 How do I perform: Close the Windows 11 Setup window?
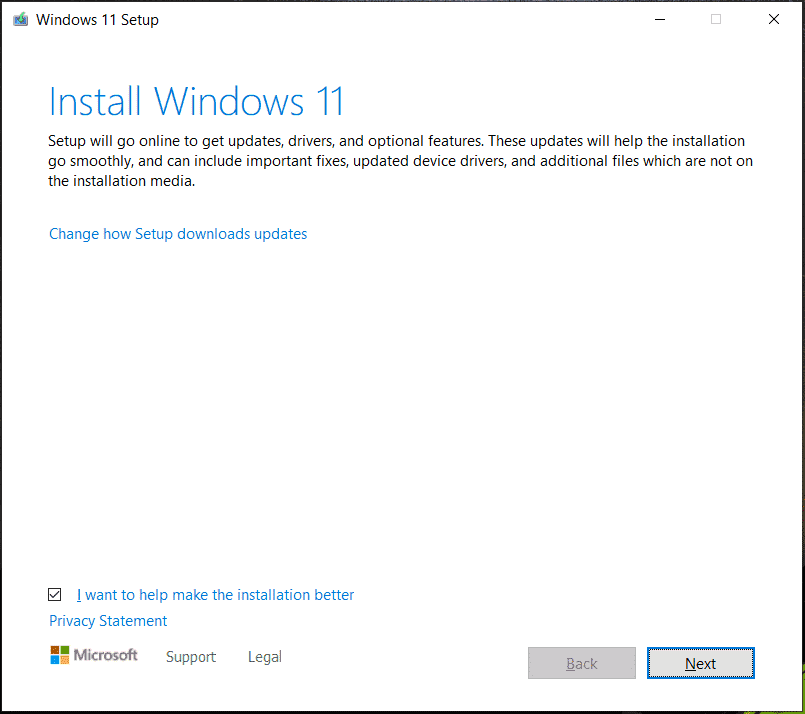coord(774,20)
